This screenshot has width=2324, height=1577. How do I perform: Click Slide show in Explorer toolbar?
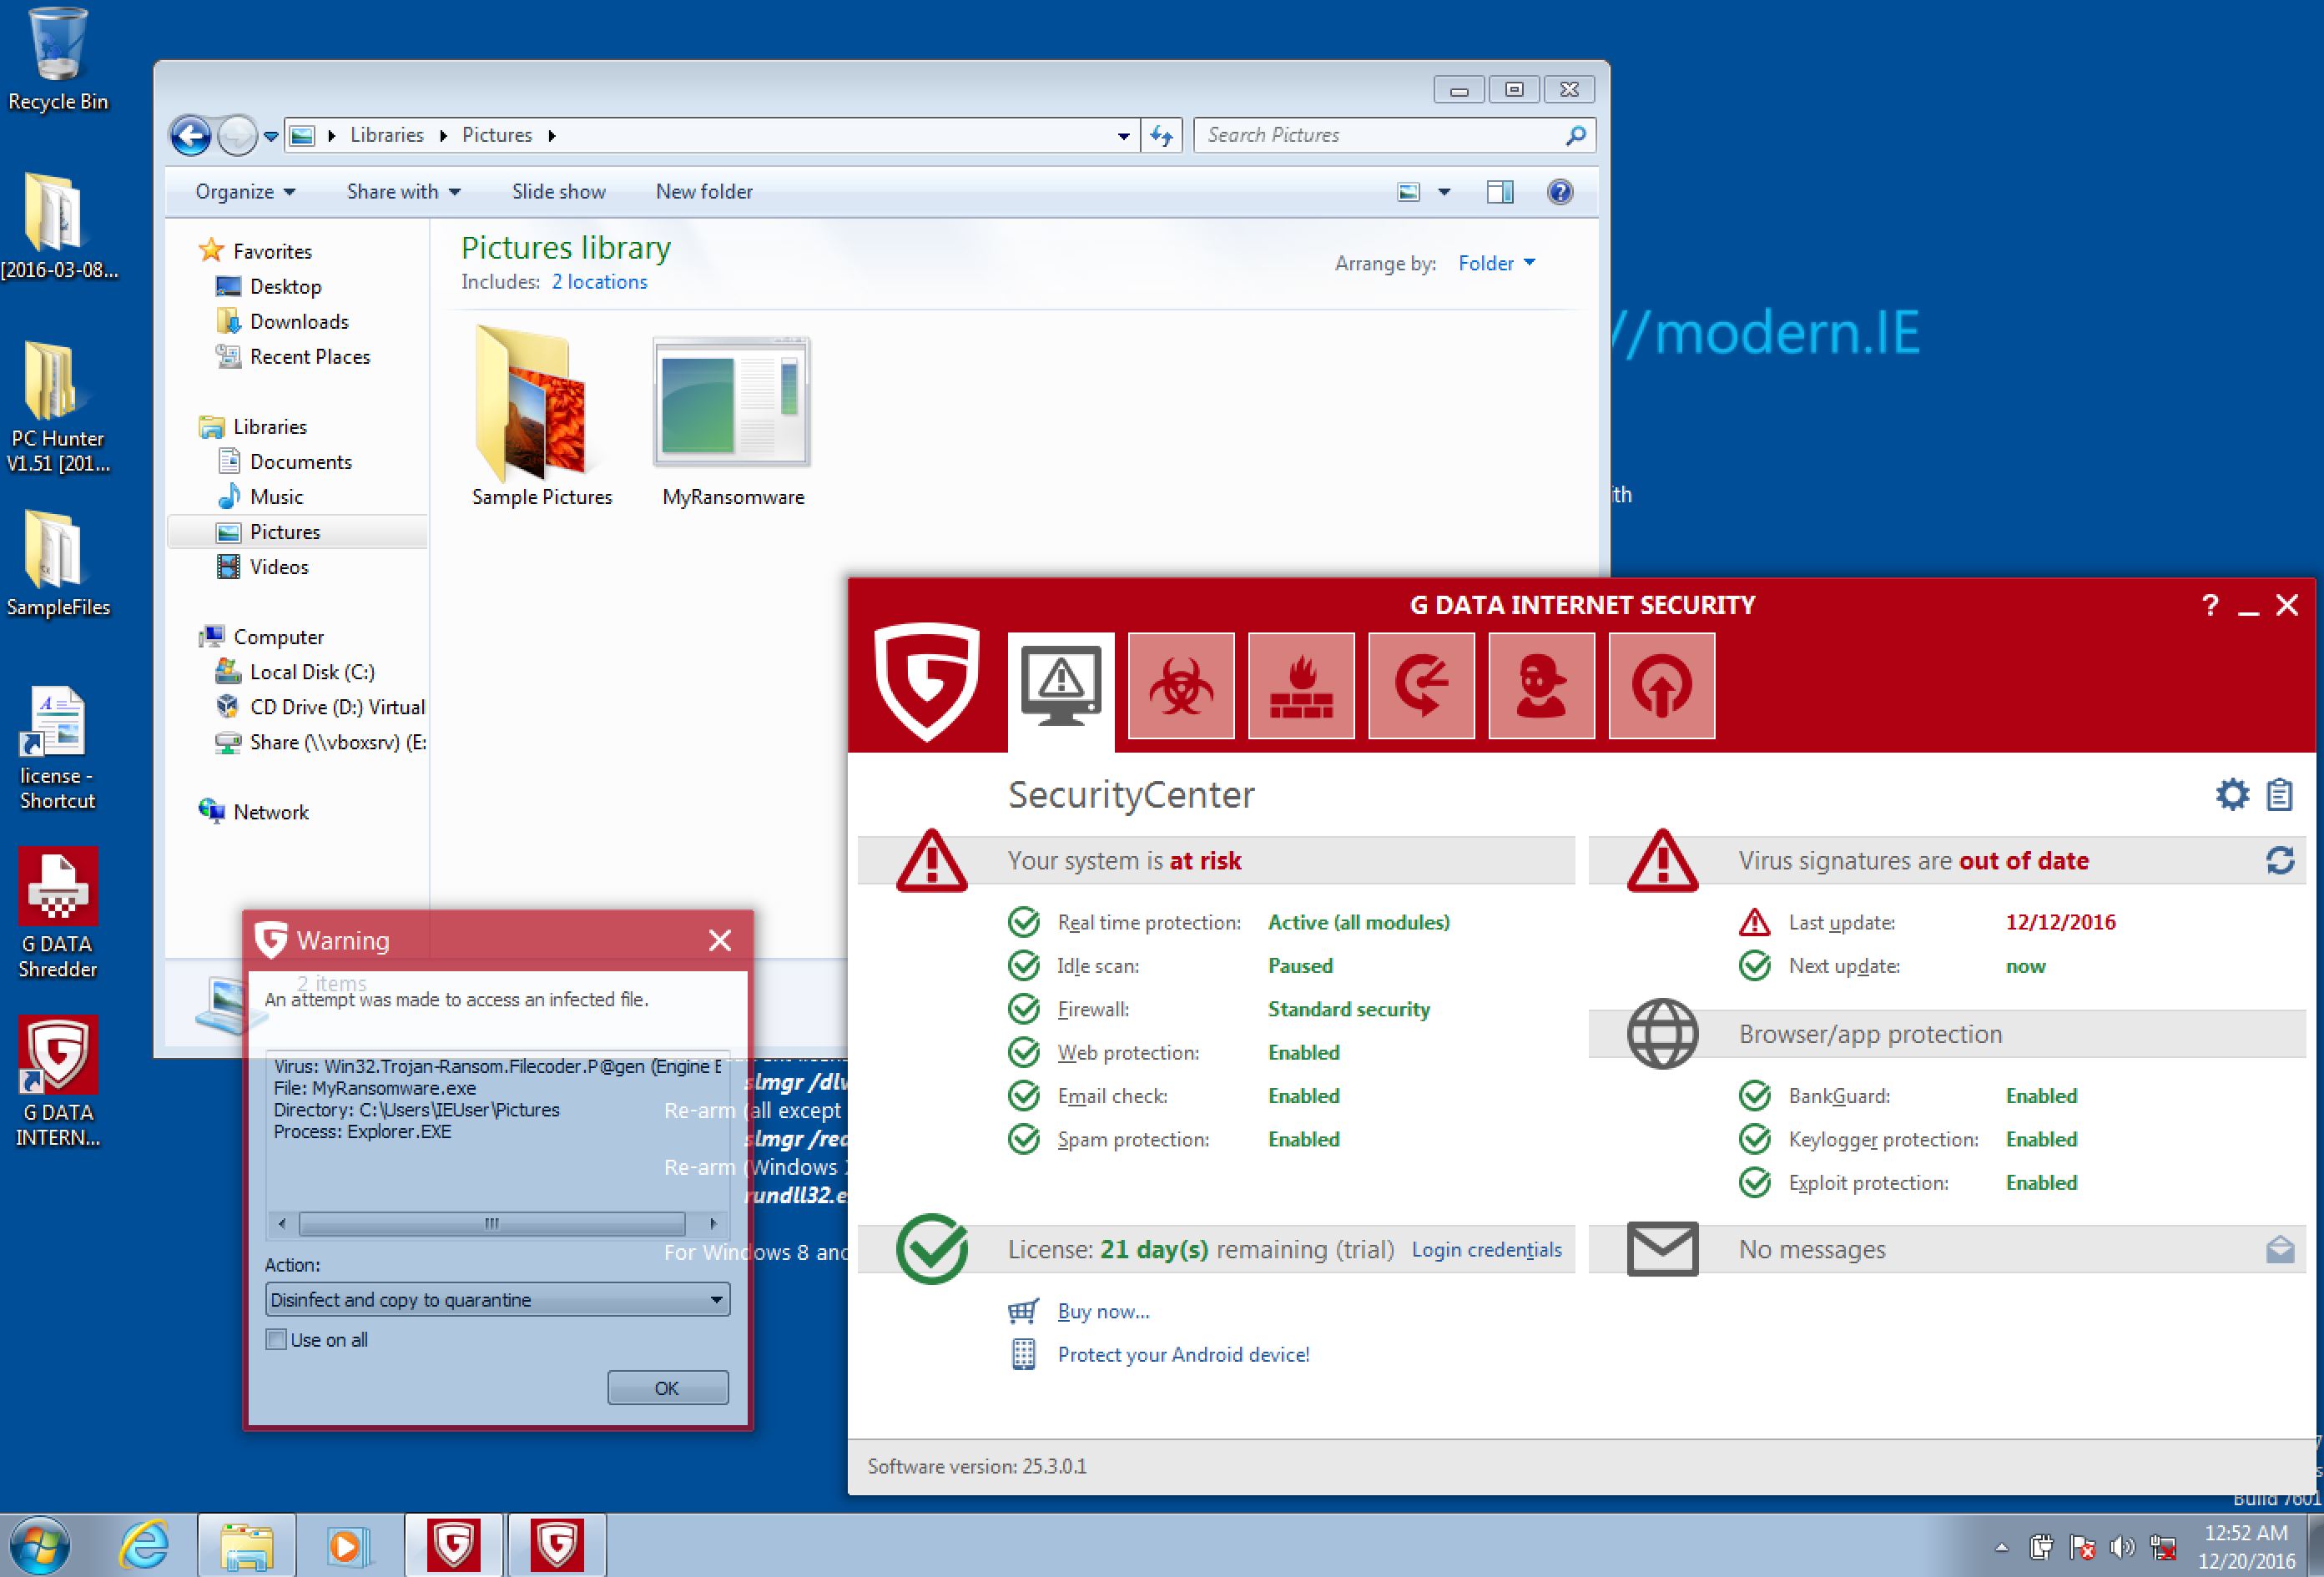(558, 192)
